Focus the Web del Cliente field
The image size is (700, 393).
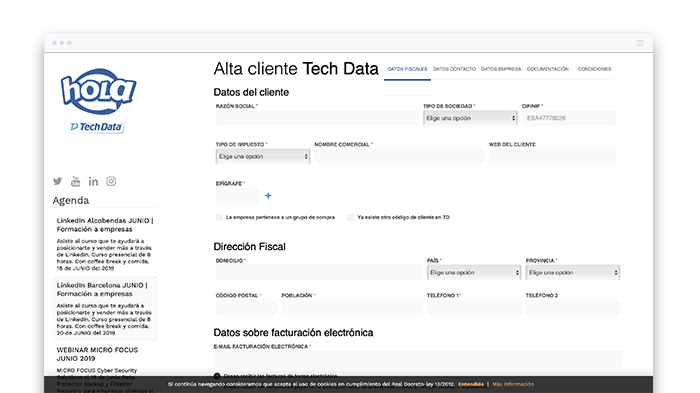click(x=553, y=157)
